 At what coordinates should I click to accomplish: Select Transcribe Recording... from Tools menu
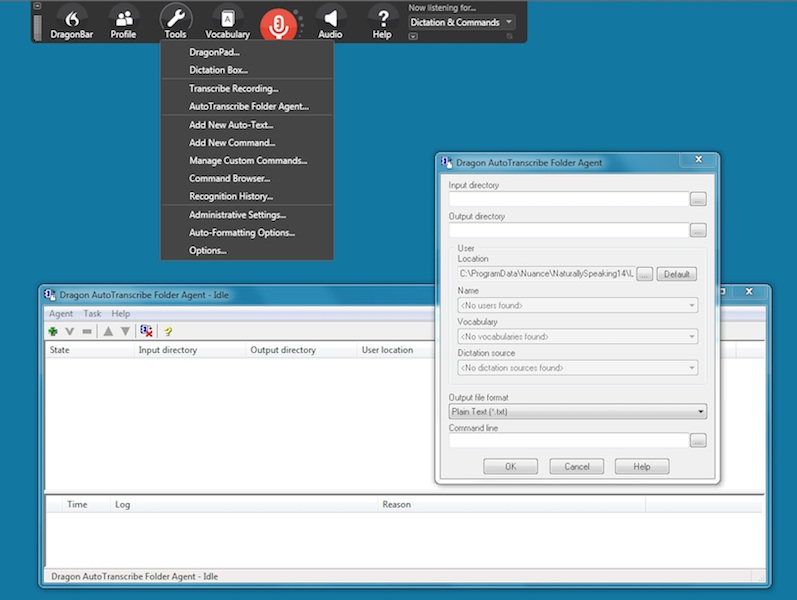click(234, 89)
